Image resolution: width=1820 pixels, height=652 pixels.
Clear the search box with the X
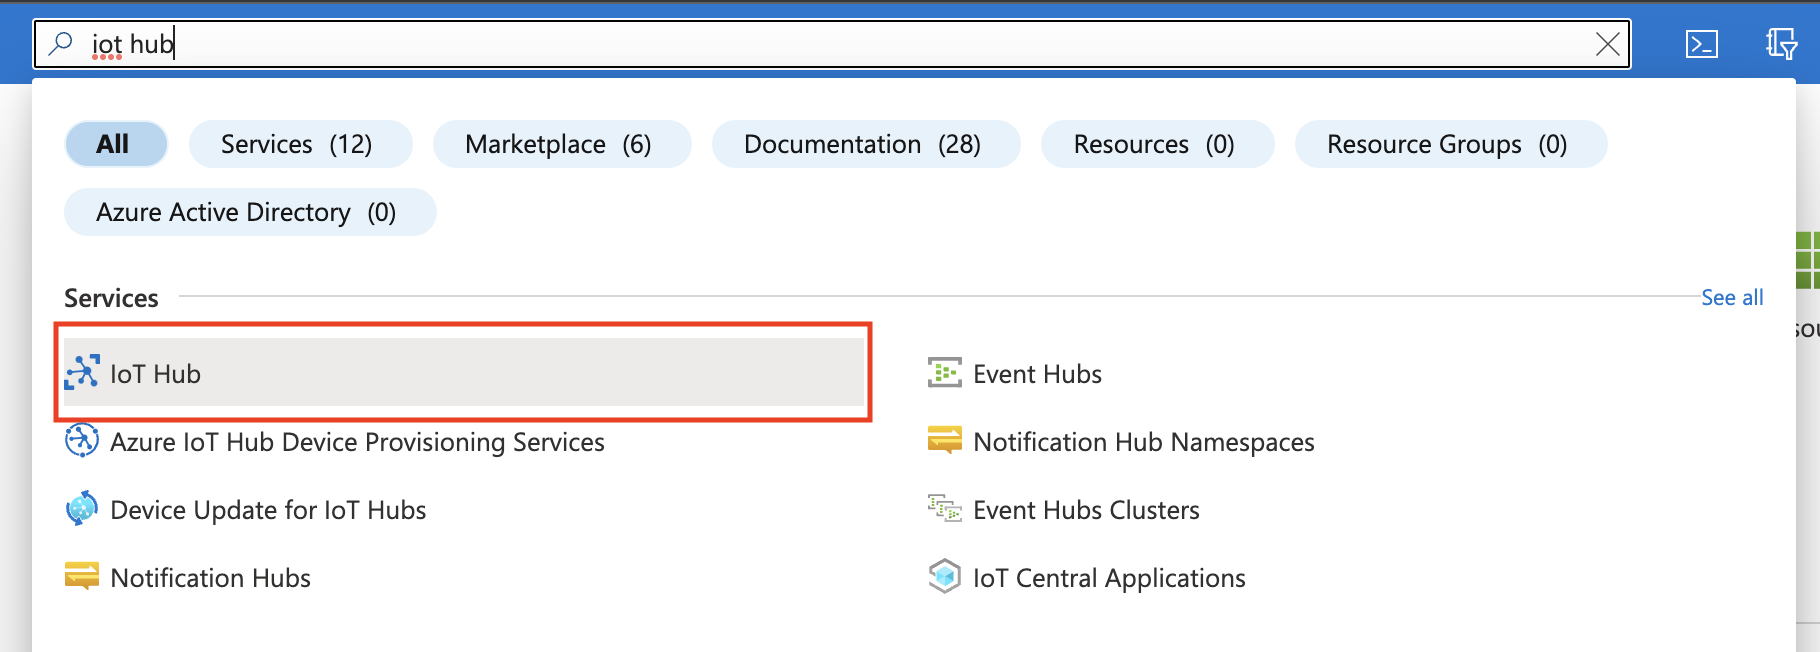pyautogui.click(x=1607, y=44)
